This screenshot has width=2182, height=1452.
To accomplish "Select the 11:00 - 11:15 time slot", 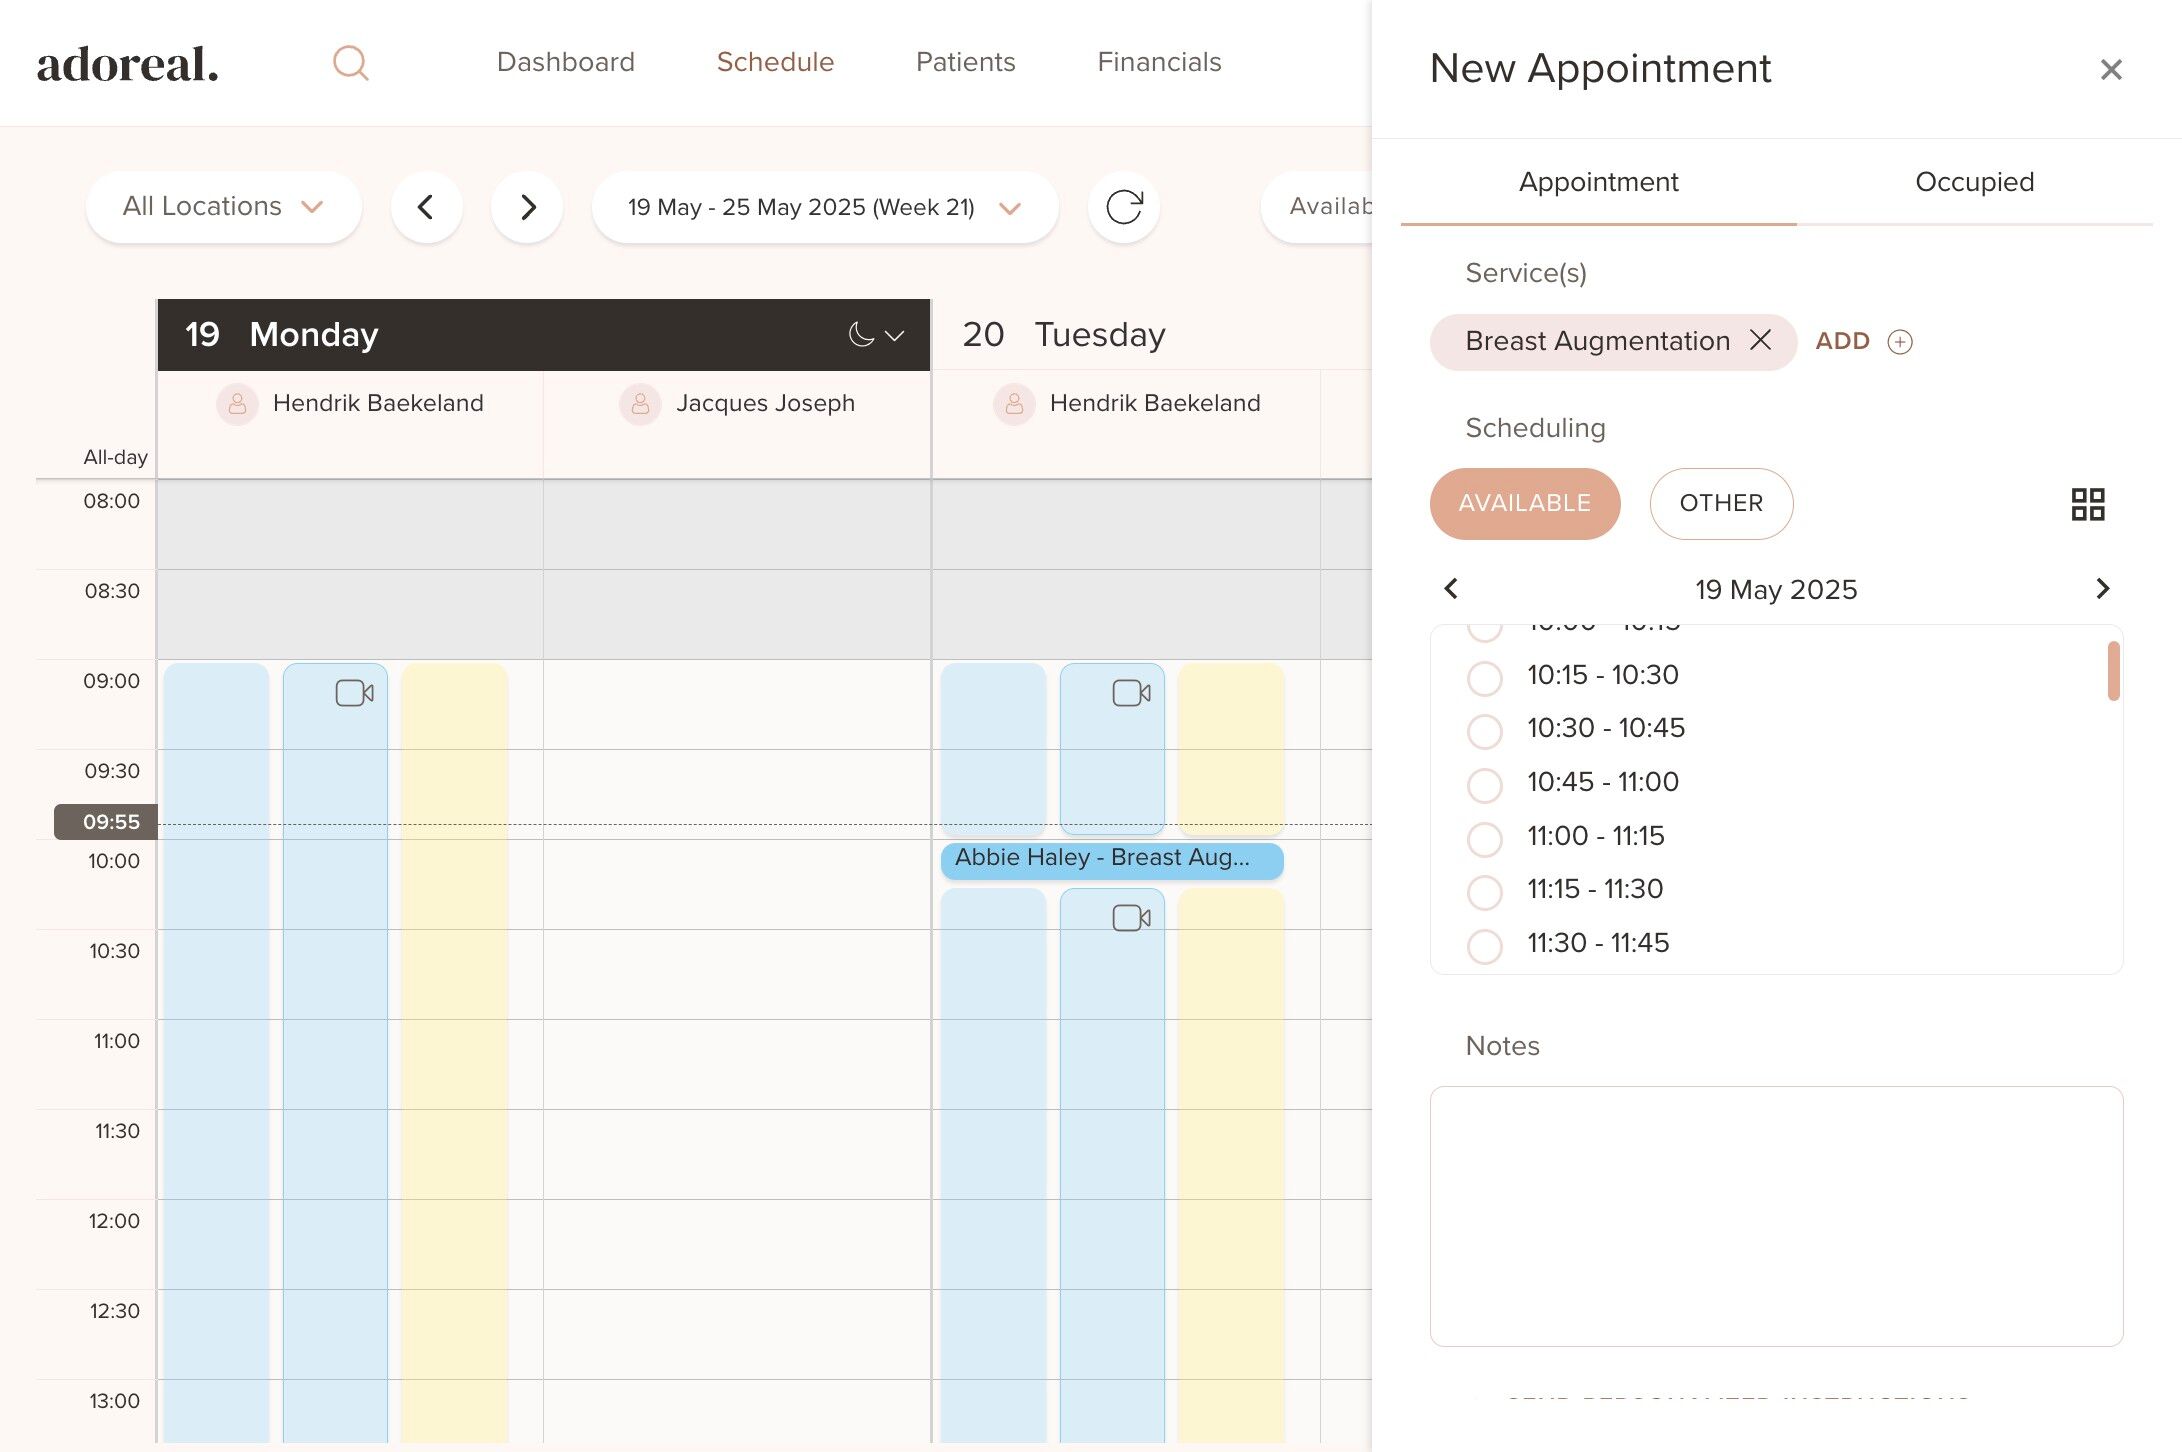I will pyautogui.click(x=1484, y=838).
